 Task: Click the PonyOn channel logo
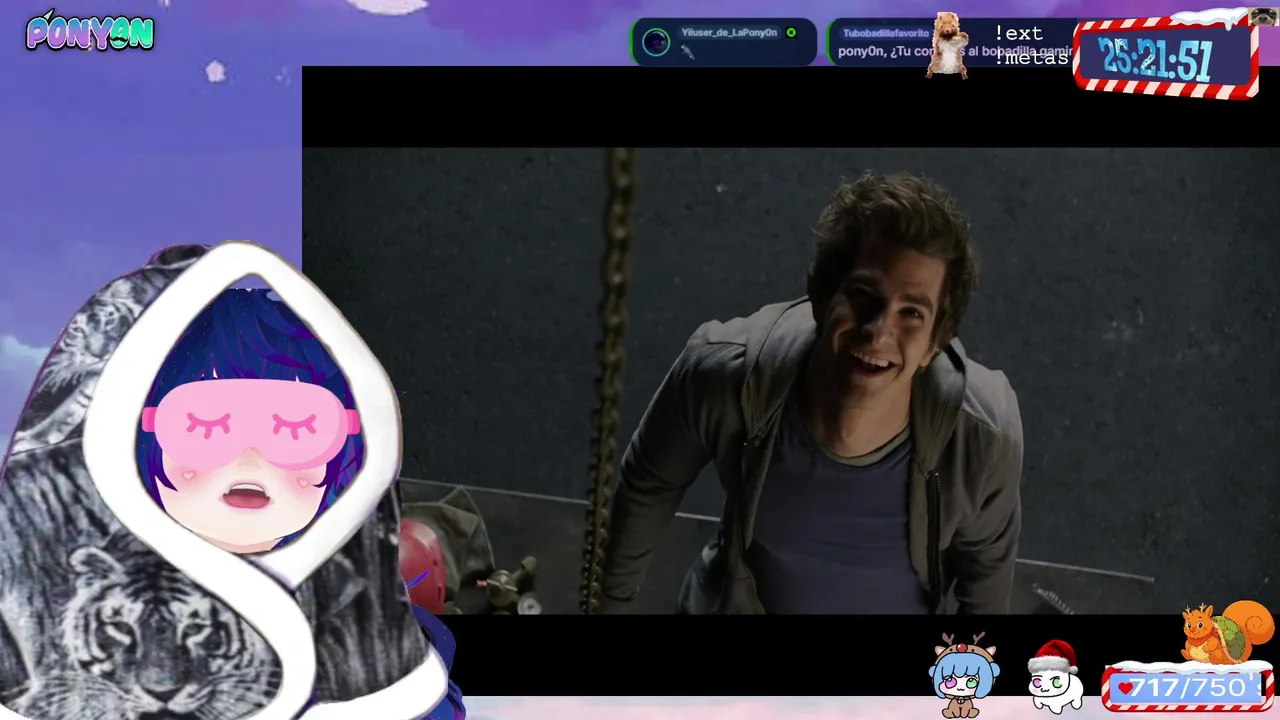pyautogui.click(x=90, y=32)
